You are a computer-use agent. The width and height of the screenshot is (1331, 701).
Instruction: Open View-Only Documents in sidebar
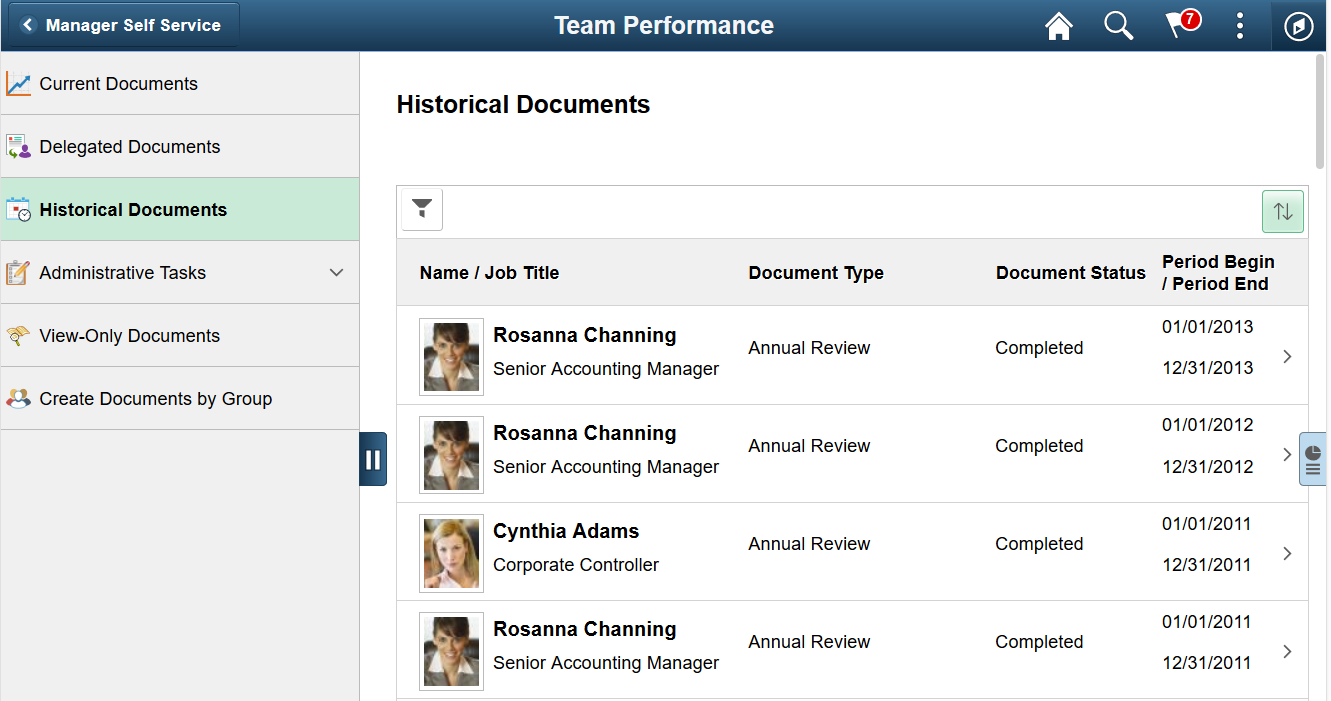point(180,336)
